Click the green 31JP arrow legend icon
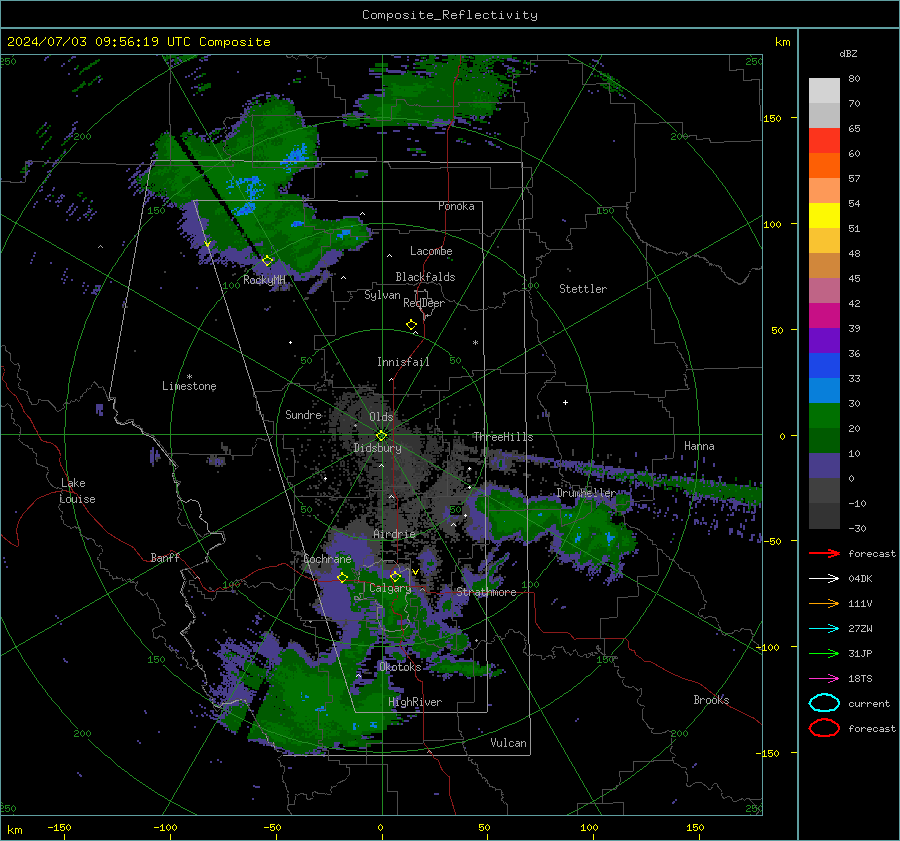 [824, 653]
